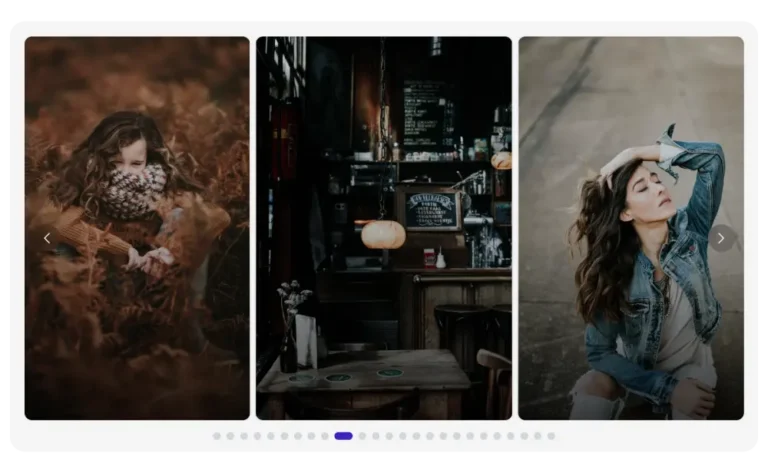This screenshot has width=768, height=473.
Task: Select the active purple pagination indicator
Action: coord(343,436)
